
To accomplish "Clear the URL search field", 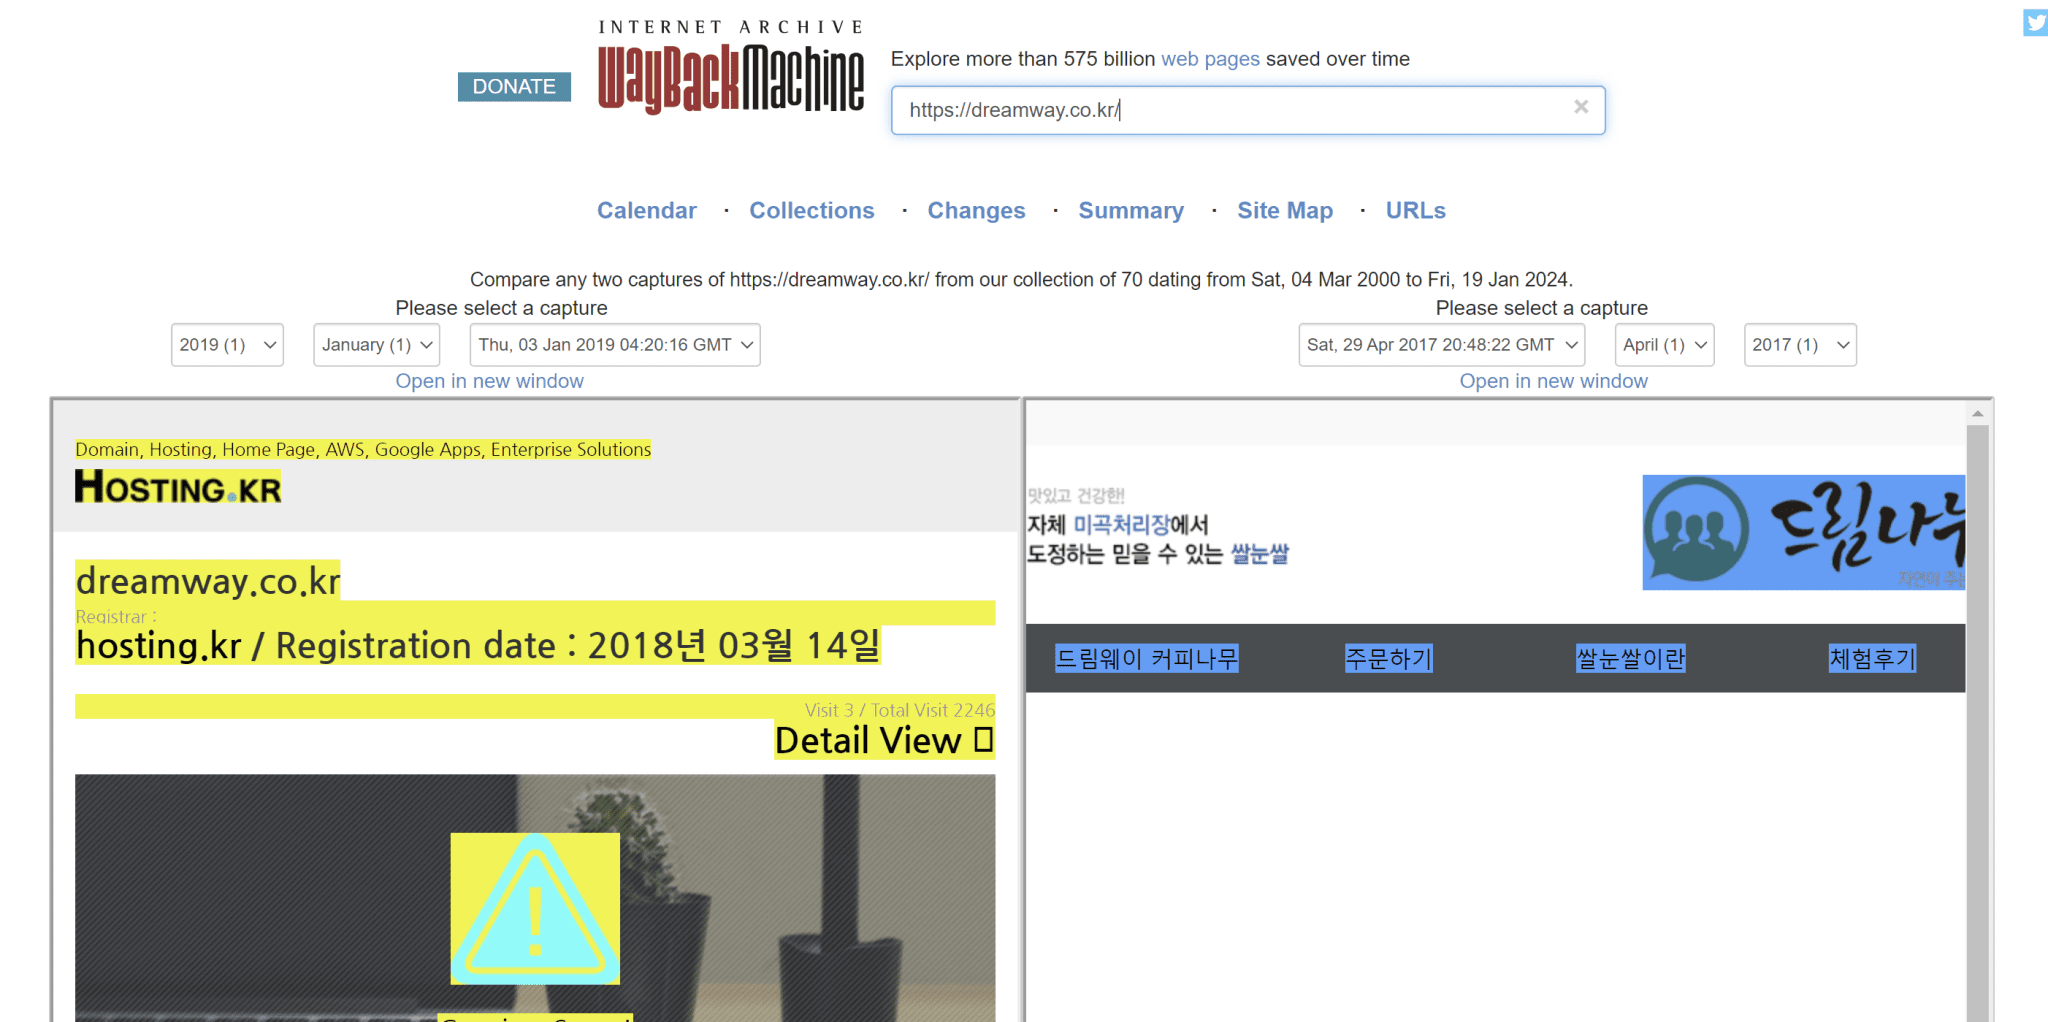I will tap(1581, 107).
